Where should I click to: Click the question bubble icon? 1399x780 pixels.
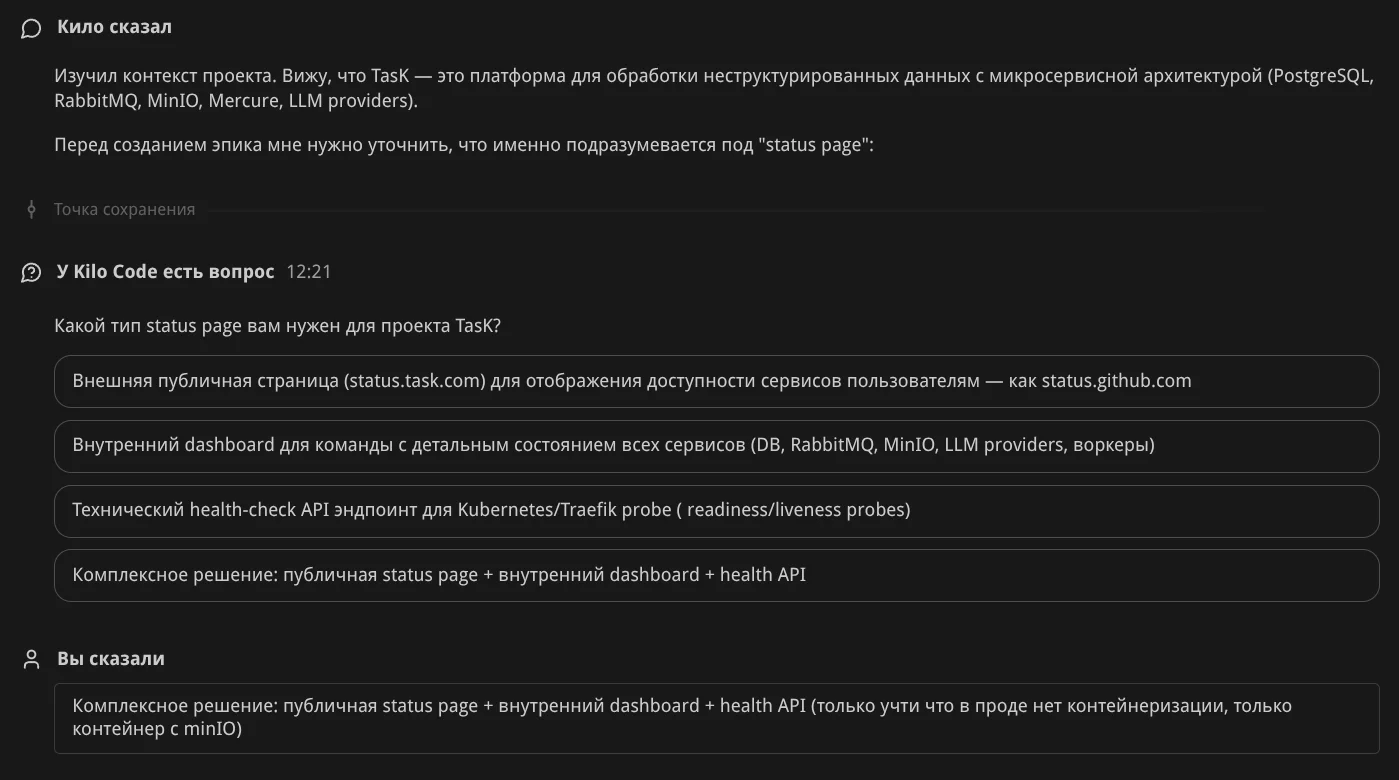pos(31,272)
